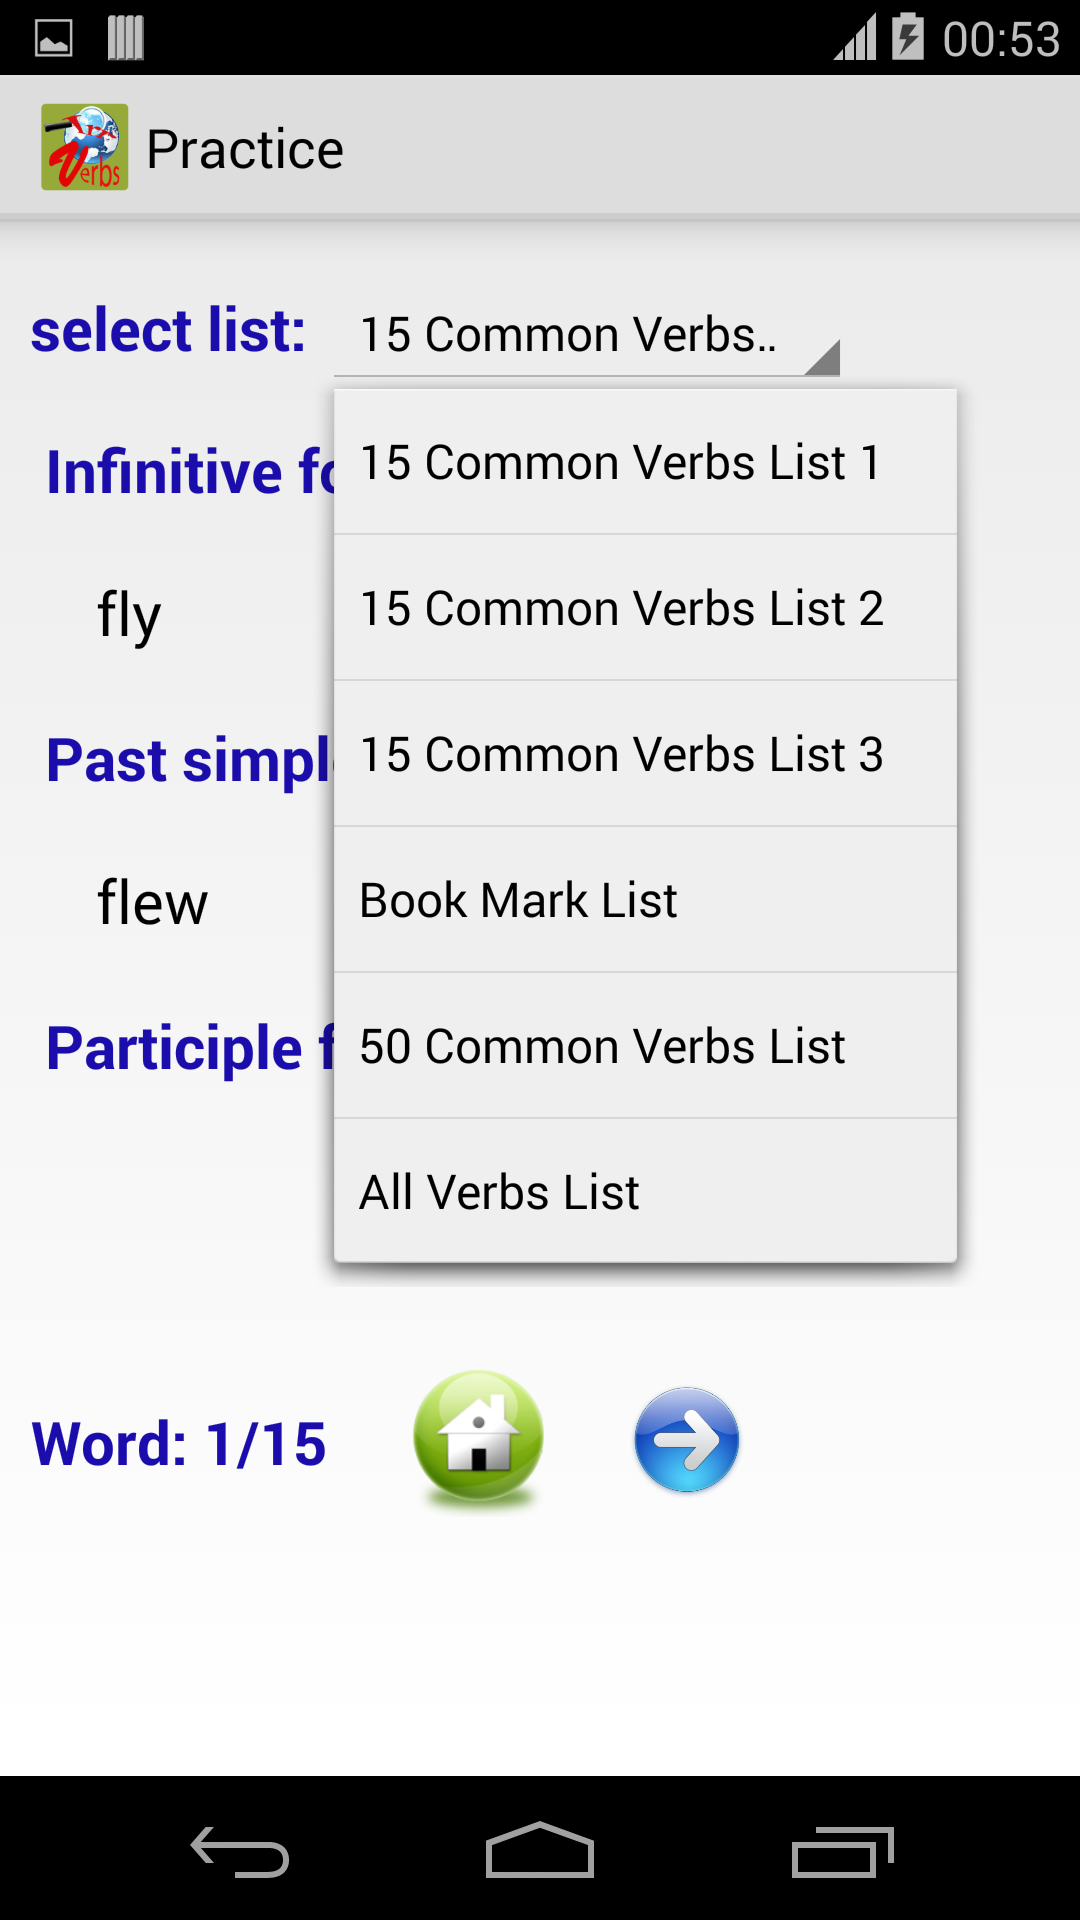The image size is (1080, 1920).
Task: Tap the blue next arrow icon
Action: coord(686,1437)
